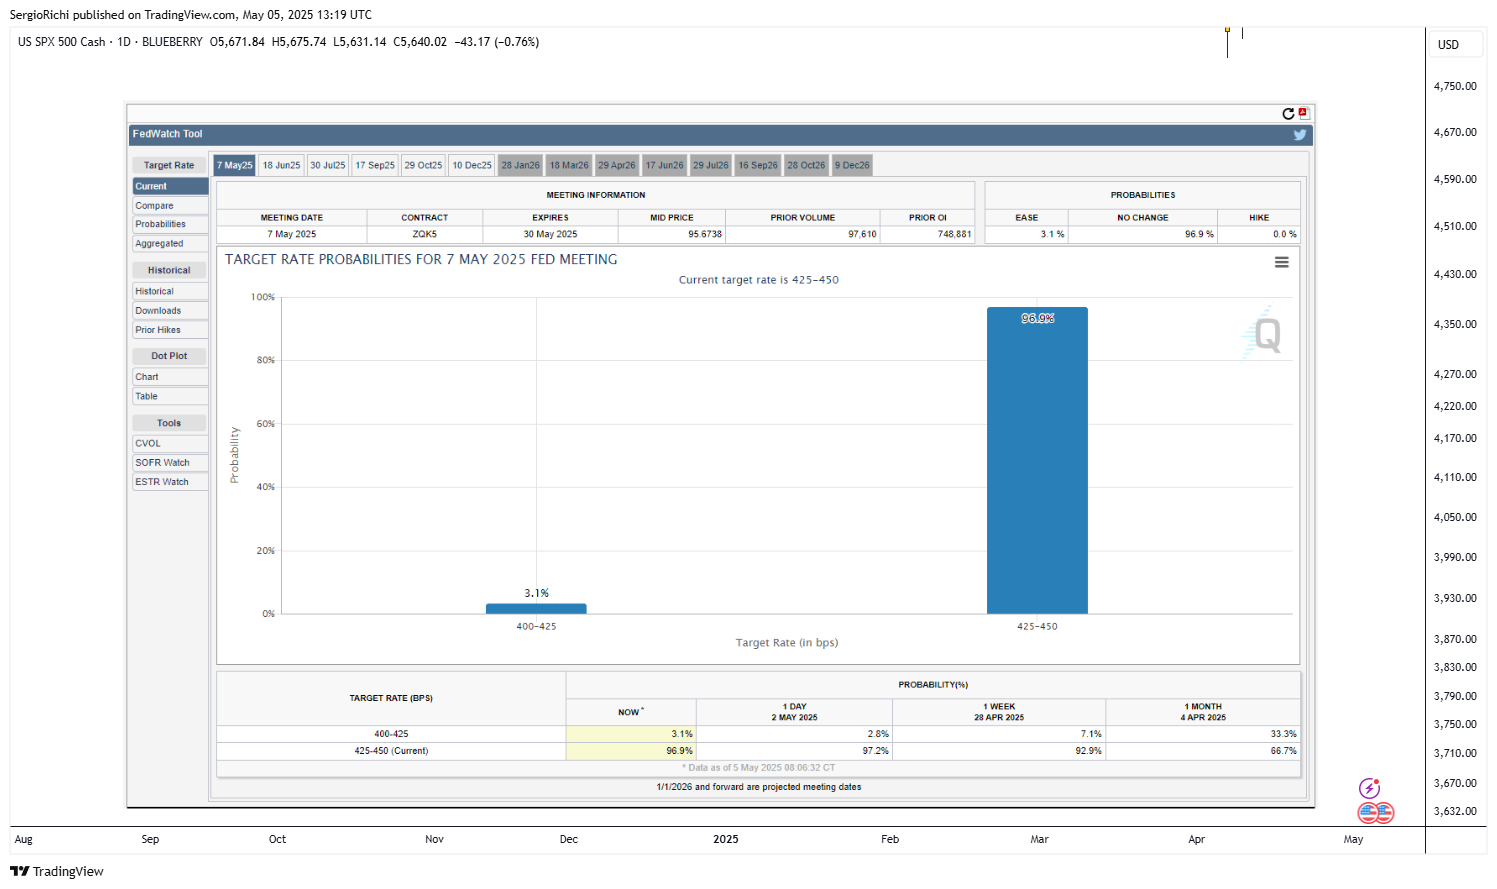Select the 7 May25 meeting tab
This screenshot has height=889, width=1497.
coord(235,165)
